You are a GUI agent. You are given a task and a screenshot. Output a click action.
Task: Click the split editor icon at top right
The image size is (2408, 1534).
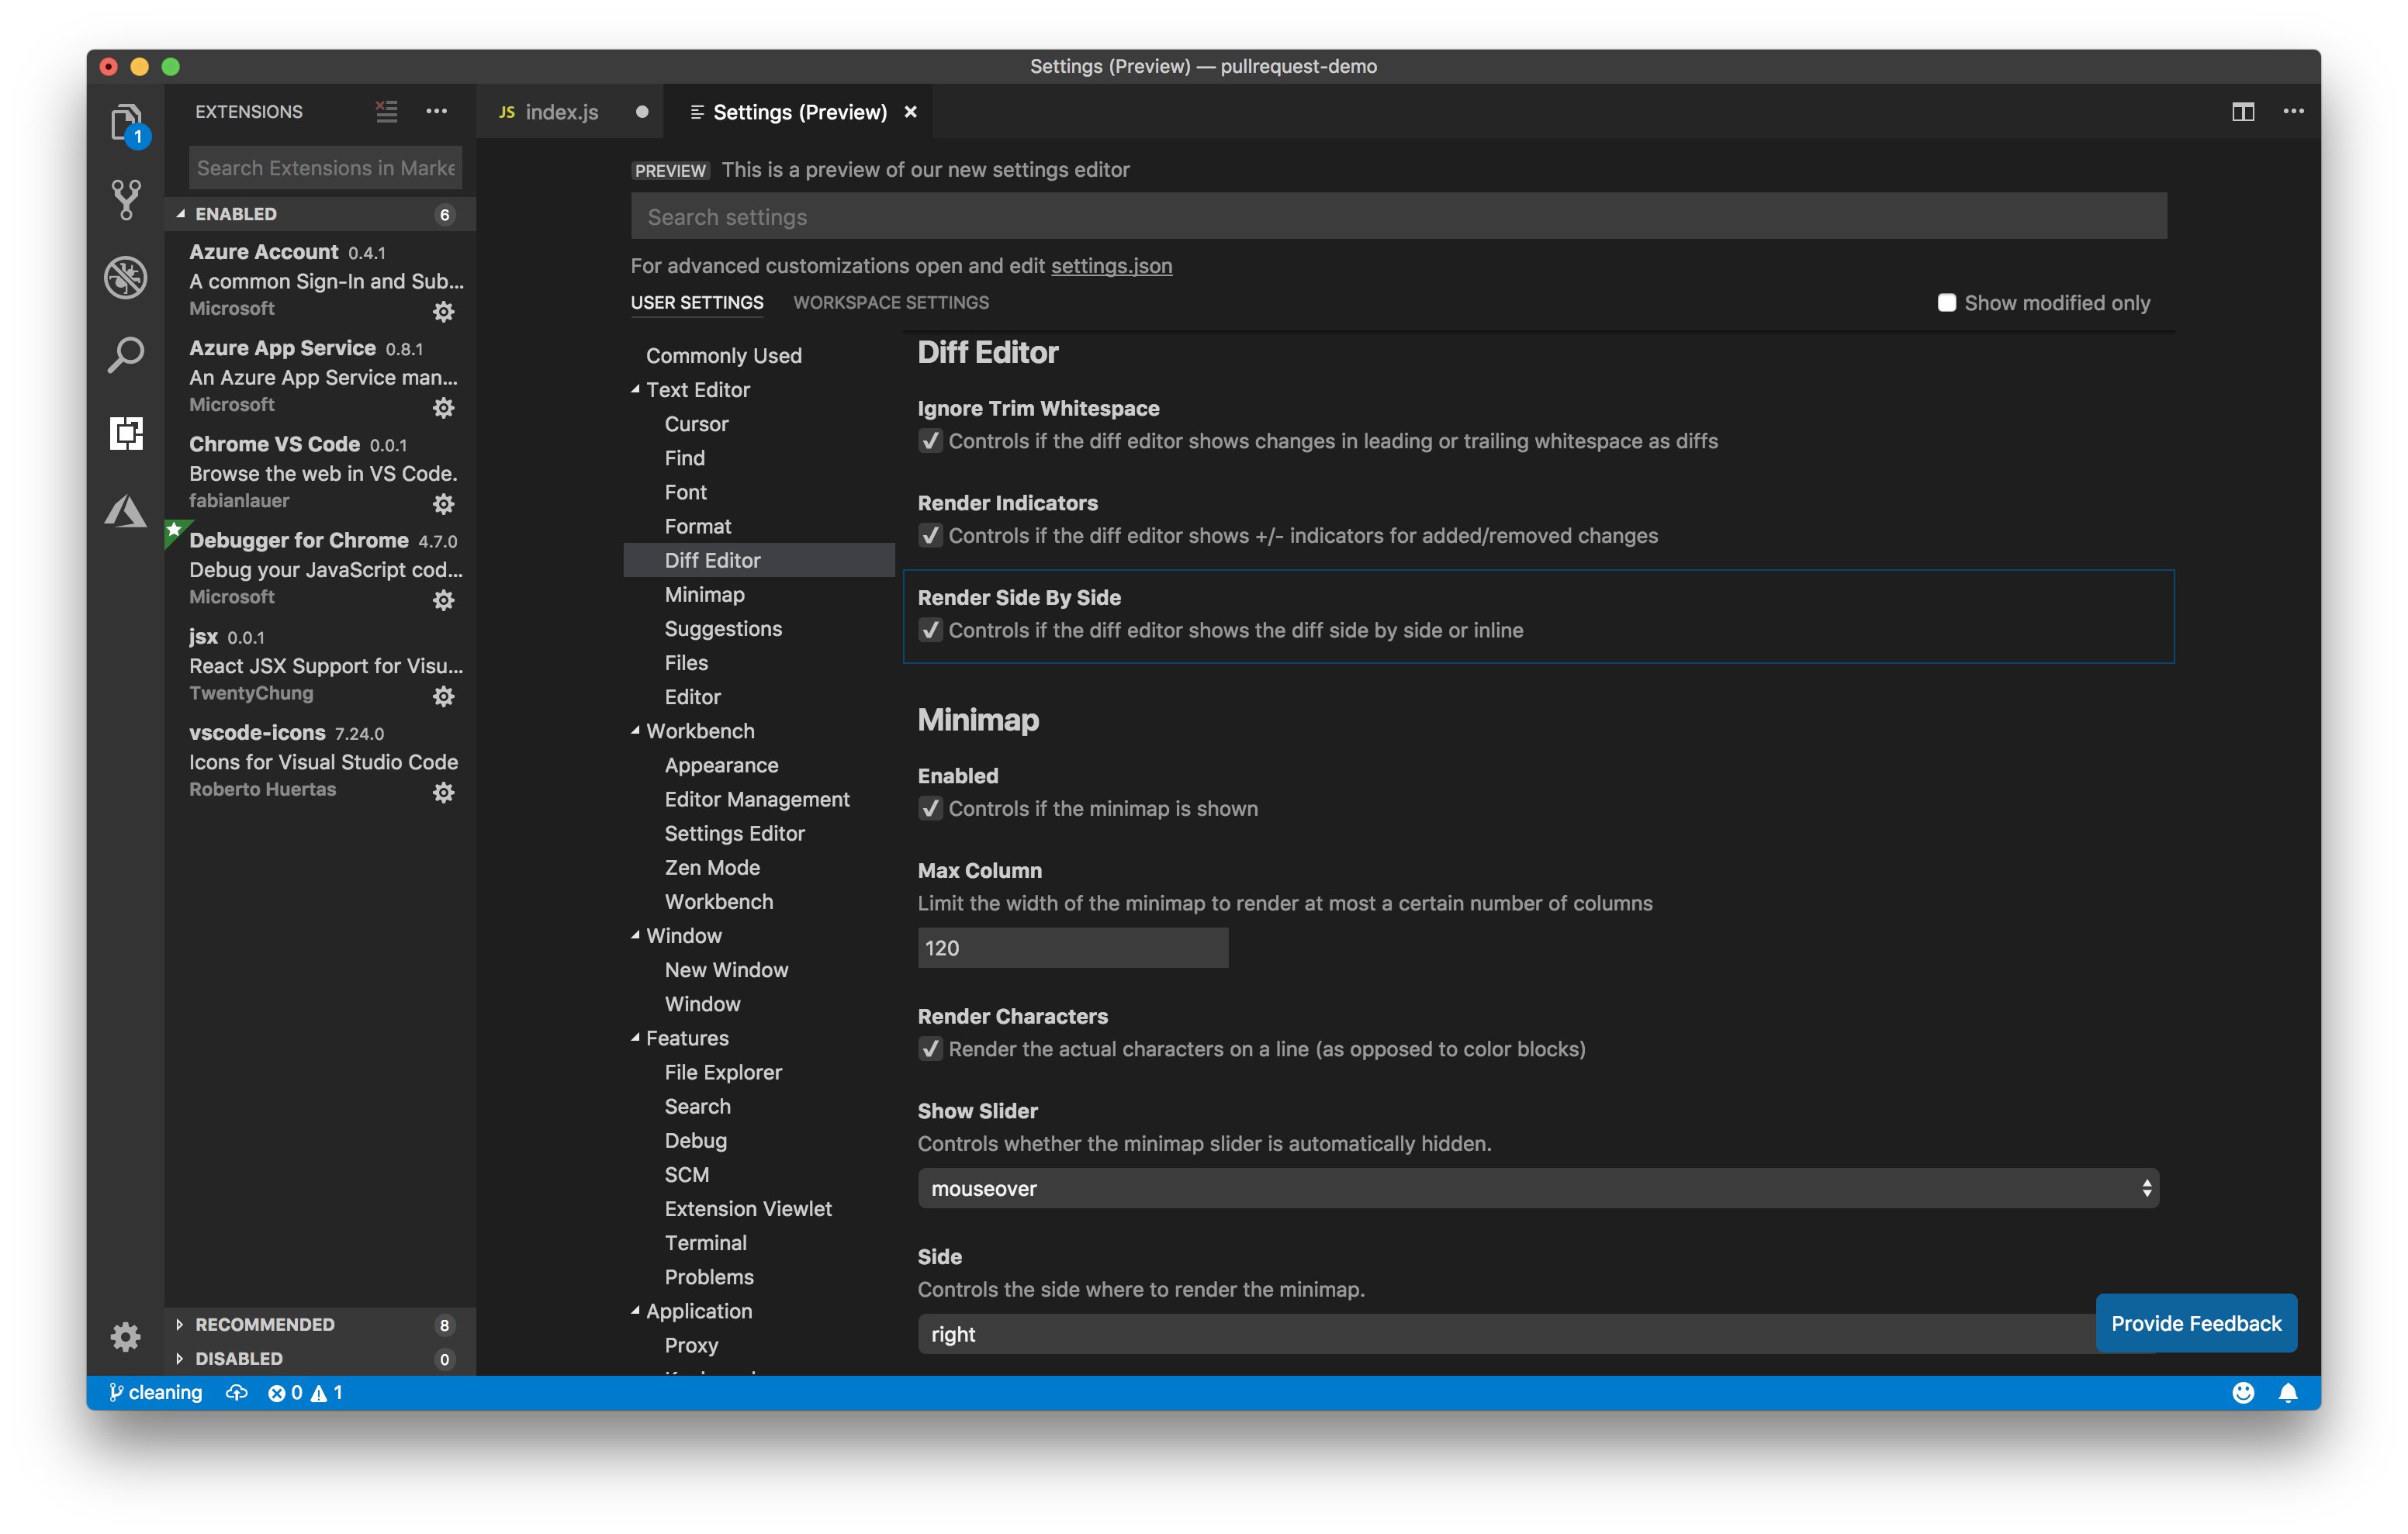click(2242, 111)
